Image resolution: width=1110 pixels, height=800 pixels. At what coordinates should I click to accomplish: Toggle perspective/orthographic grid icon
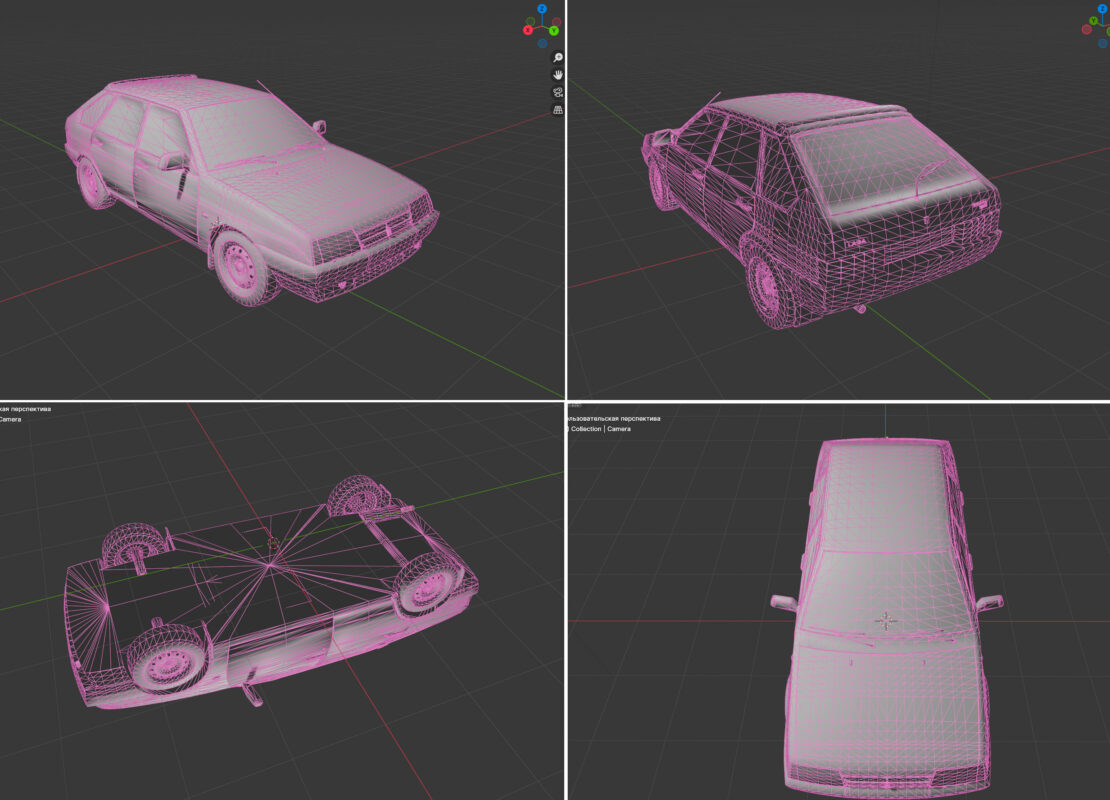(558, 110)
